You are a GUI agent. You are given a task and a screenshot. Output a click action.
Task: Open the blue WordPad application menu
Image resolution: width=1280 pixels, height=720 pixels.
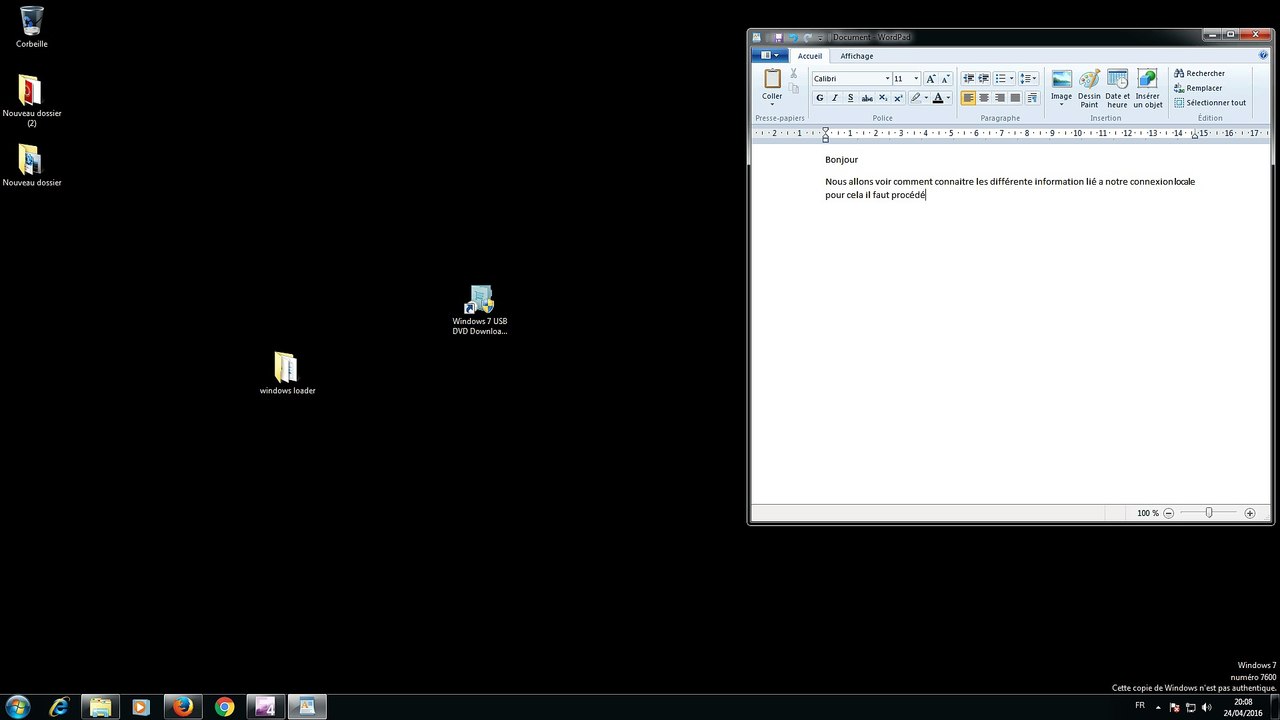click(x=769, y=56)
